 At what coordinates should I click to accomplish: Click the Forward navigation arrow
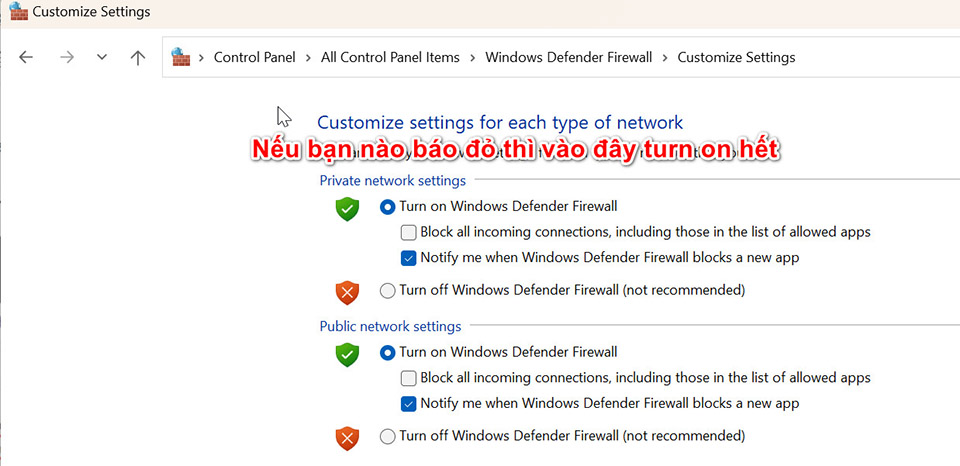click(x=66, y=57)
